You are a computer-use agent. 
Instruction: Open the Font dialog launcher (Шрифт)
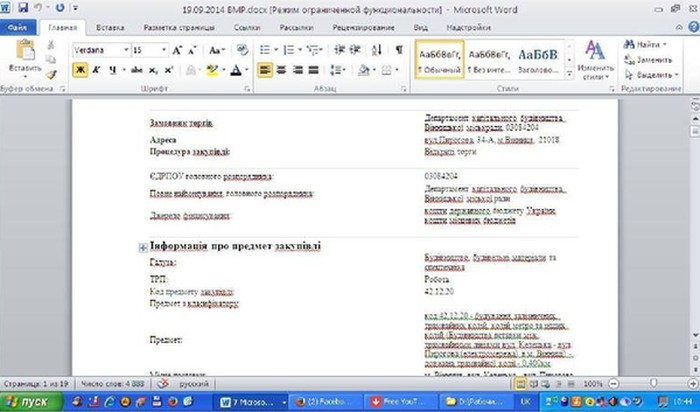[x=247, y=89]
